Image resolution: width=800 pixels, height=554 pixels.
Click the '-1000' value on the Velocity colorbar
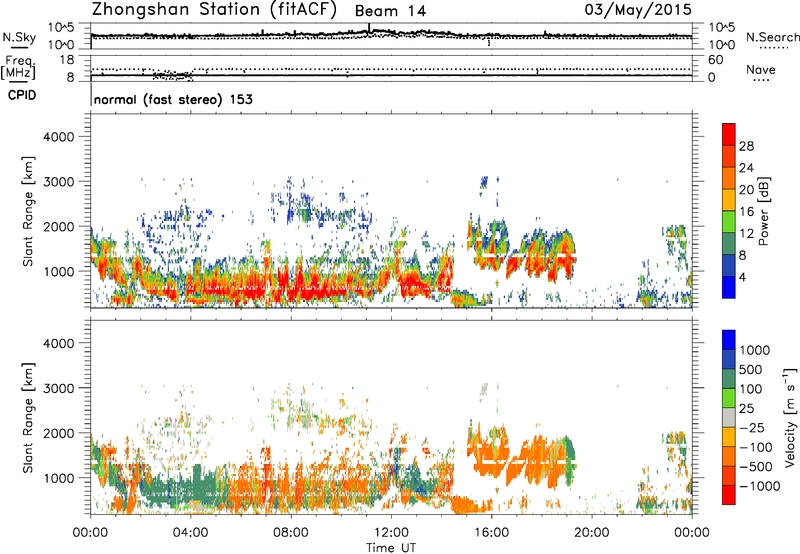pyautogui.click(x=759, y=486)
